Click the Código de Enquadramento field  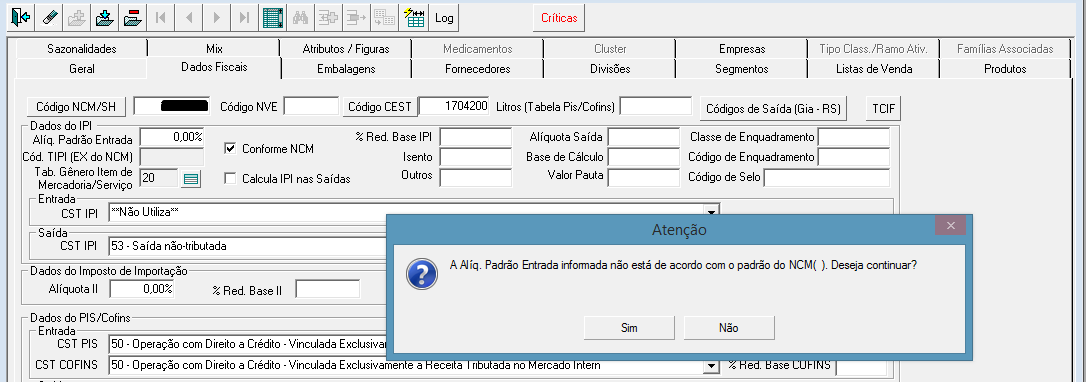pyautogui.click(x=853, y=157)
